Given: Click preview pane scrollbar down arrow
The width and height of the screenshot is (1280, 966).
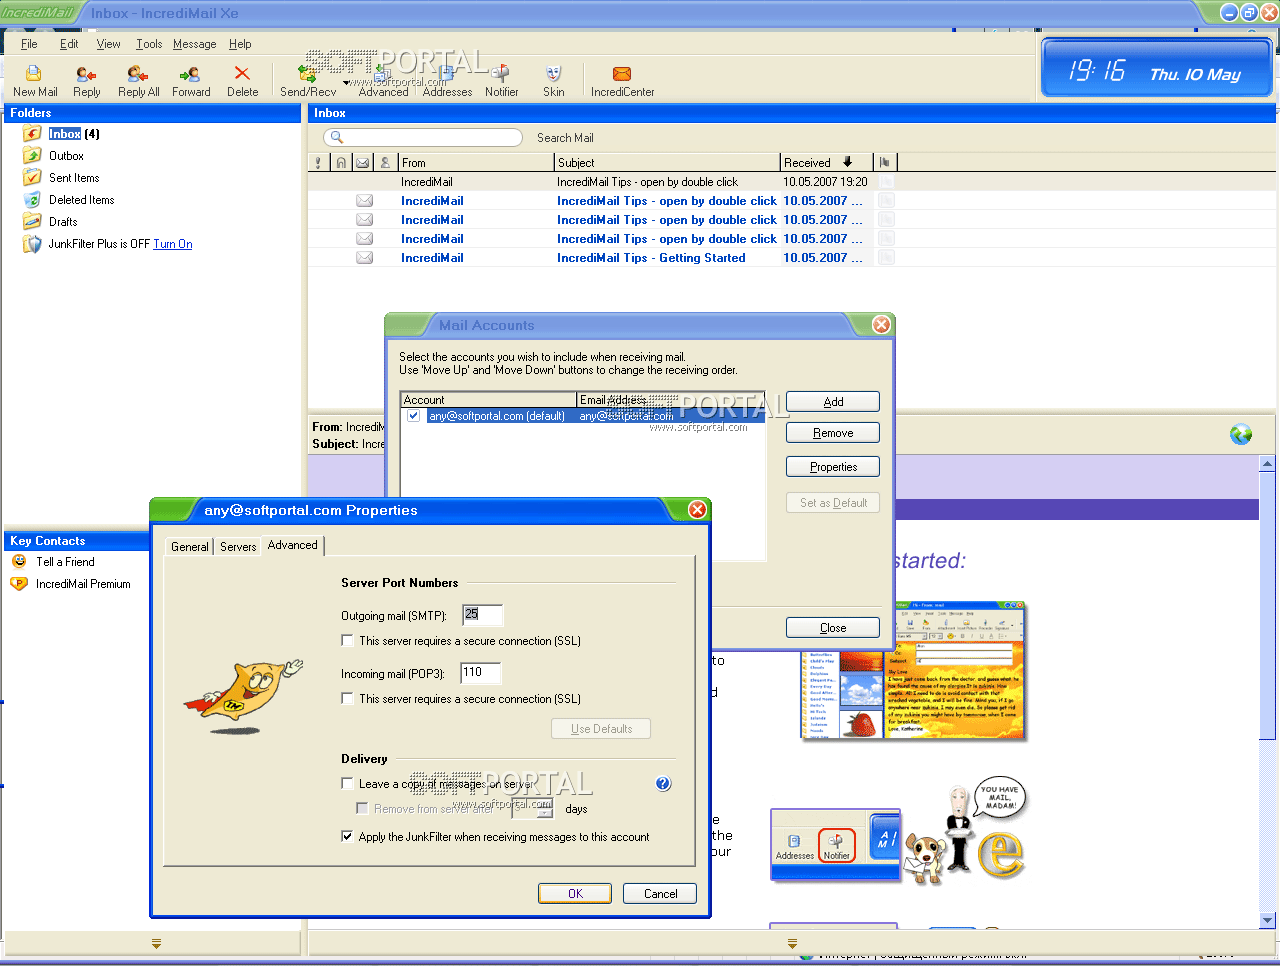Looking at the screenshot, I should point(1267,920).
